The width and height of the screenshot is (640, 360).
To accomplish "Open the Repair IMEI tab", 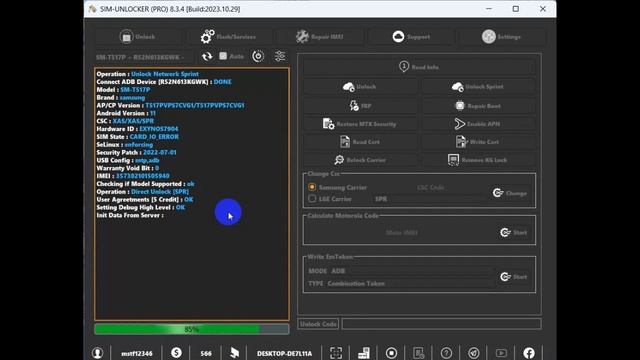I will point(320,37).
